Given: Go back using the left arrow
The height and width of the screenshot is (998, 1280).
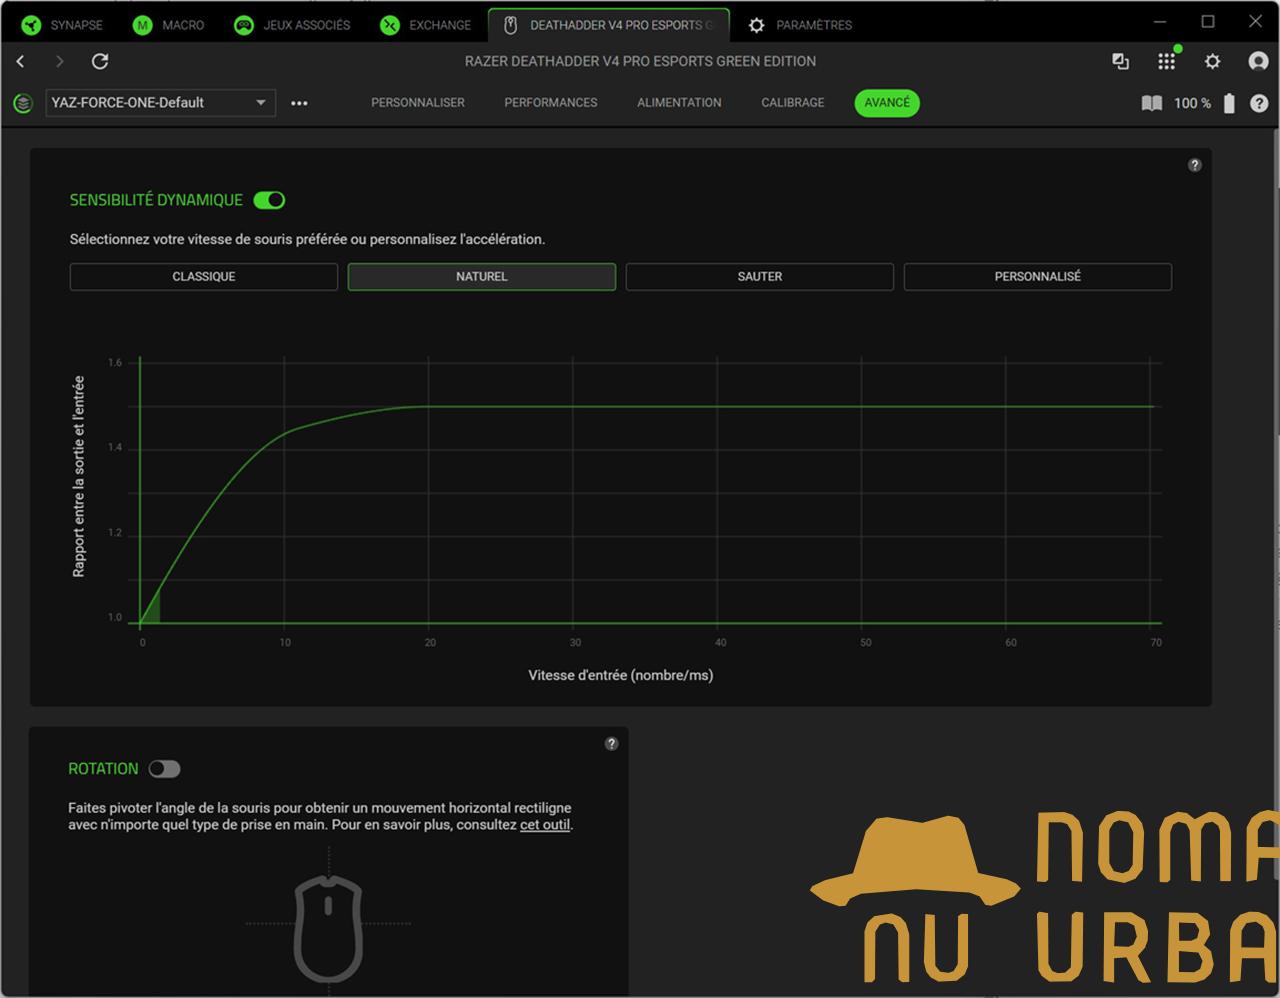Looking at the screenshot, I should pos(21,62).
